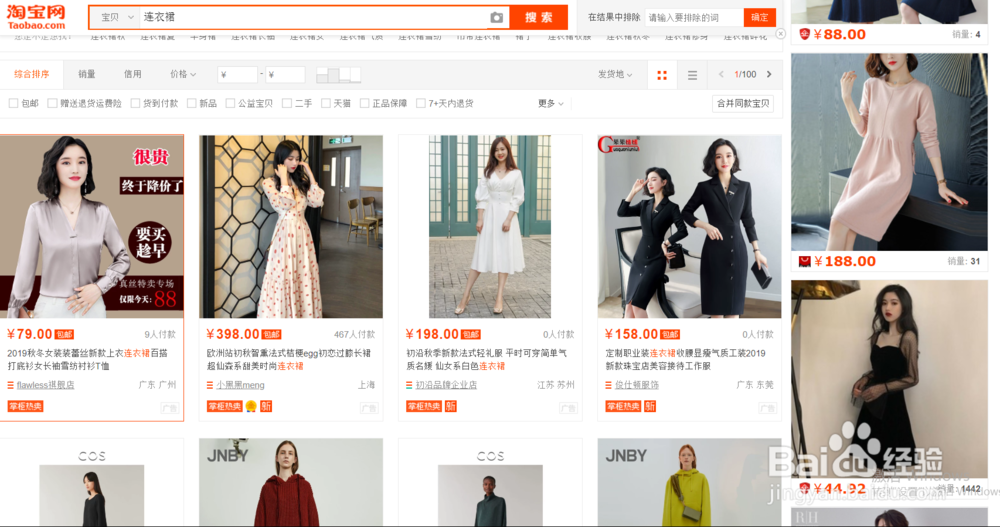Image resolution: width=1000 pixels, height=527 pixels.
Task: Click shop icon beside flawless旗舰店
Action: coord(10,385)
